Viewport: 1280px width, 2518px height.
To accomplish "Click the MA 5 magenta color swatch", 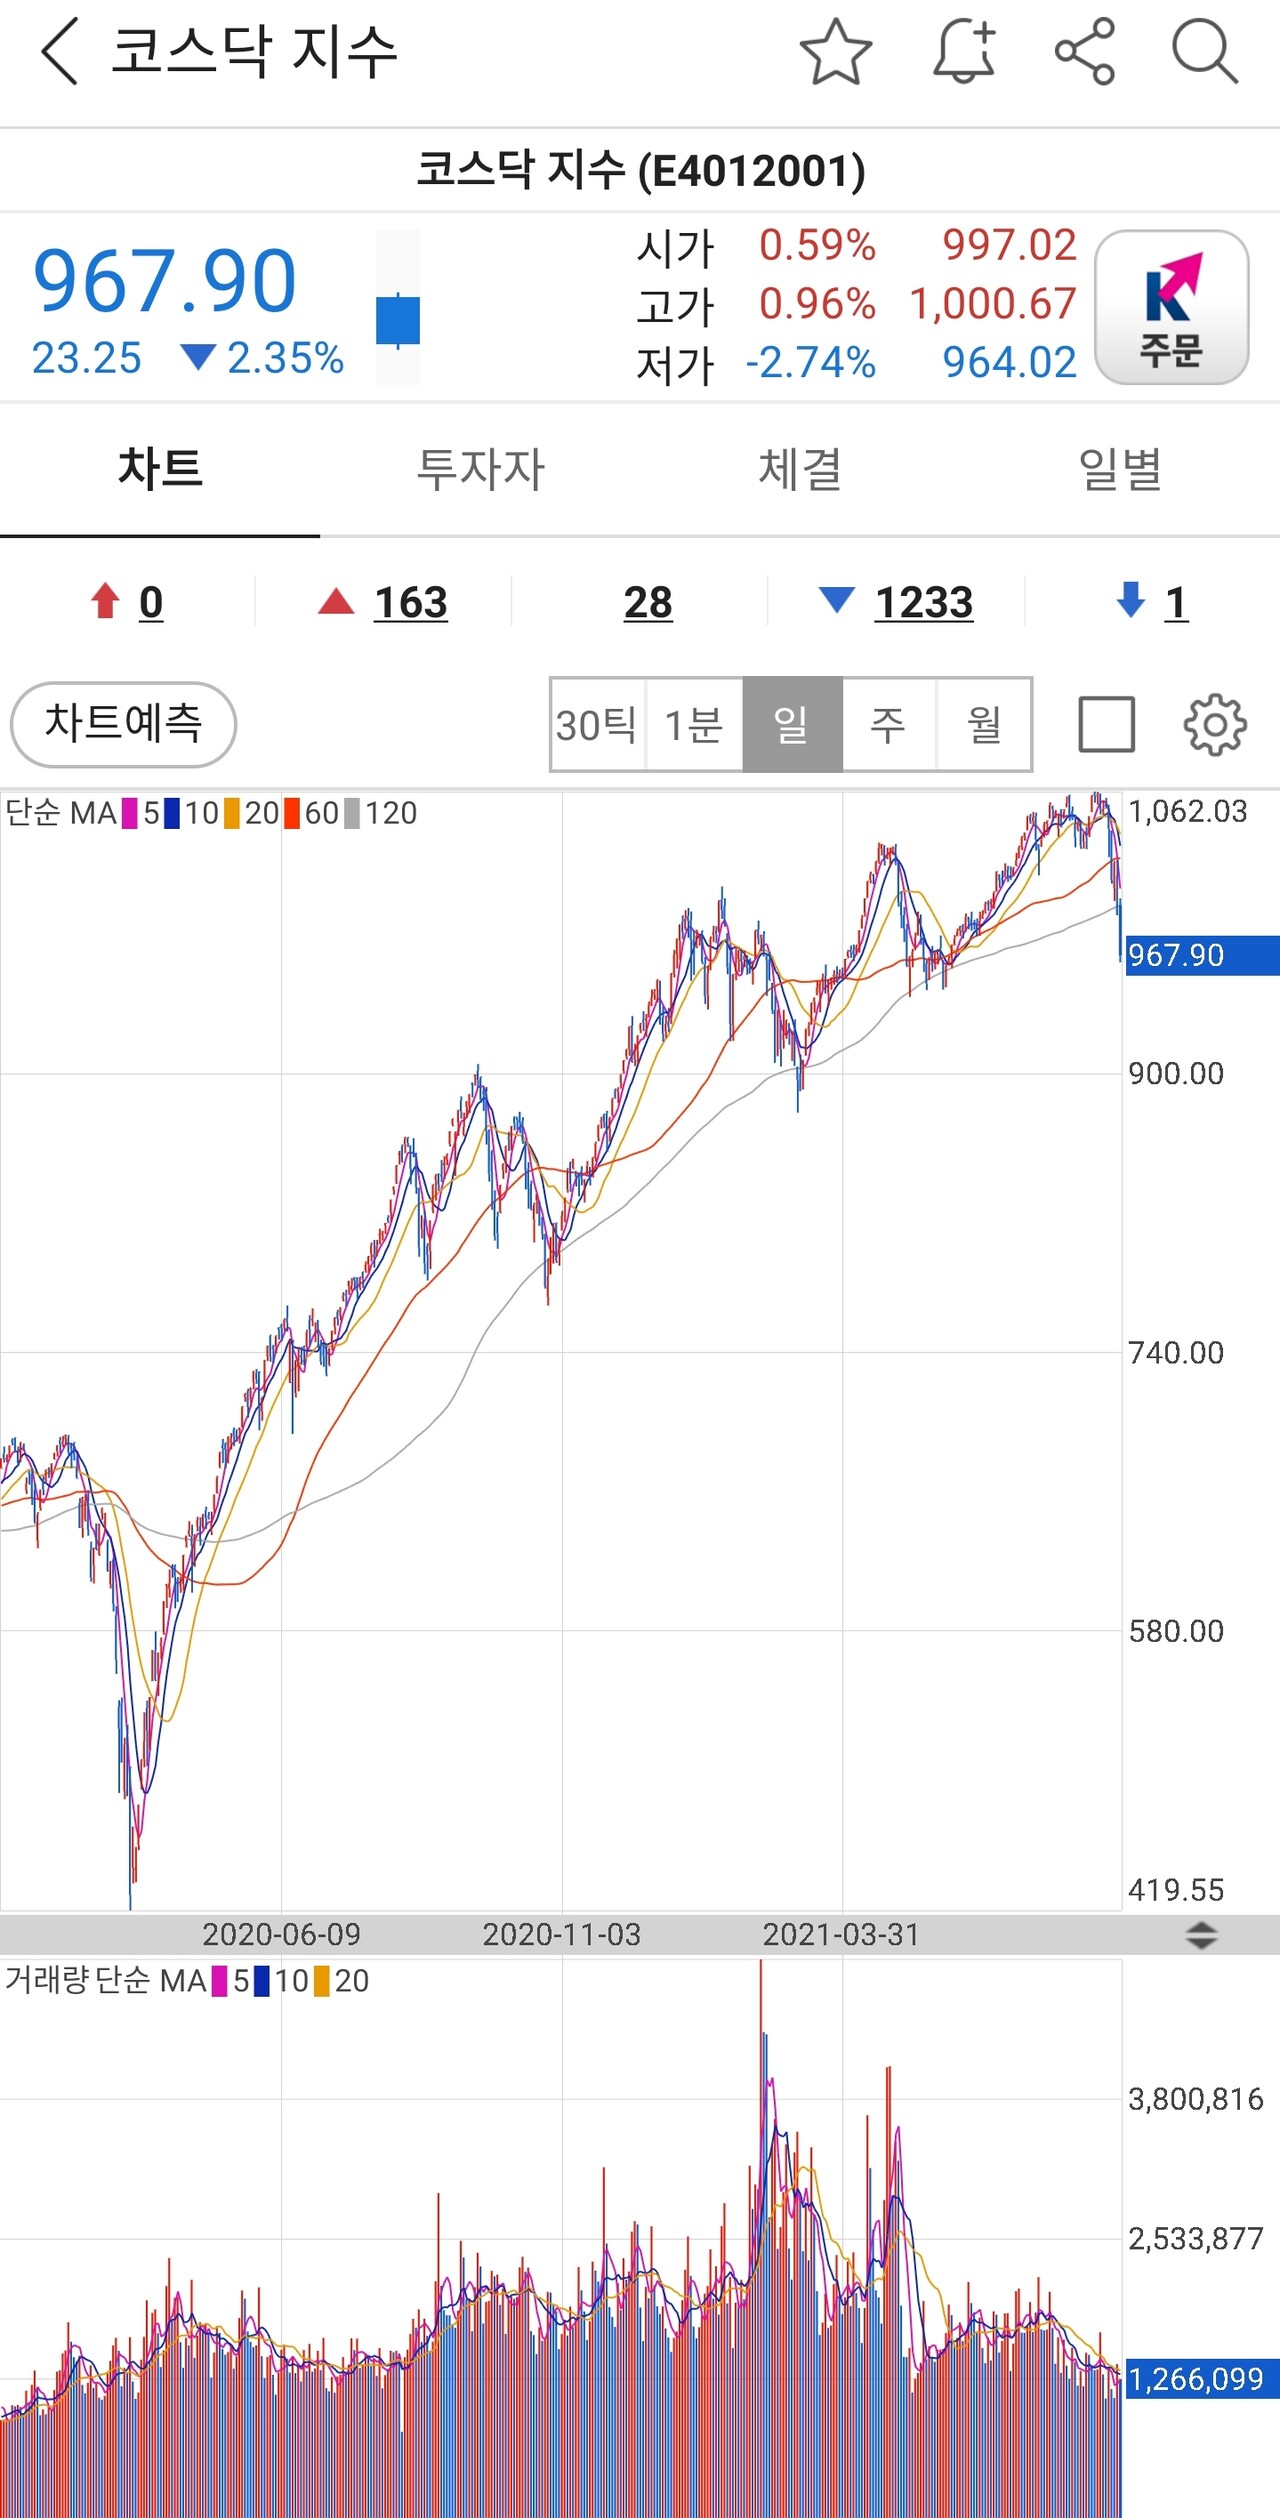I will pyautogui.click(x=129, y=813).
